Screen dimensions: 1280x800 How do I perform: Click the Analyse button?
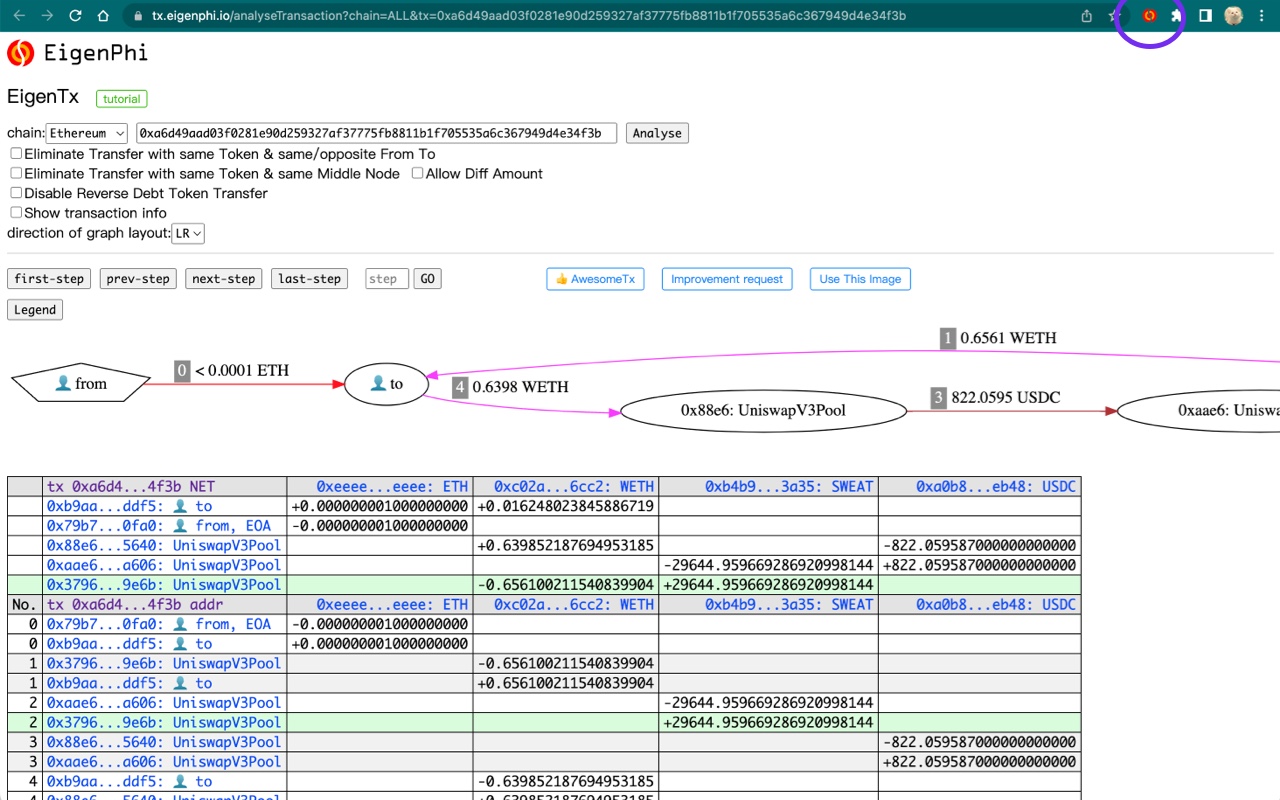coord(657,133)
